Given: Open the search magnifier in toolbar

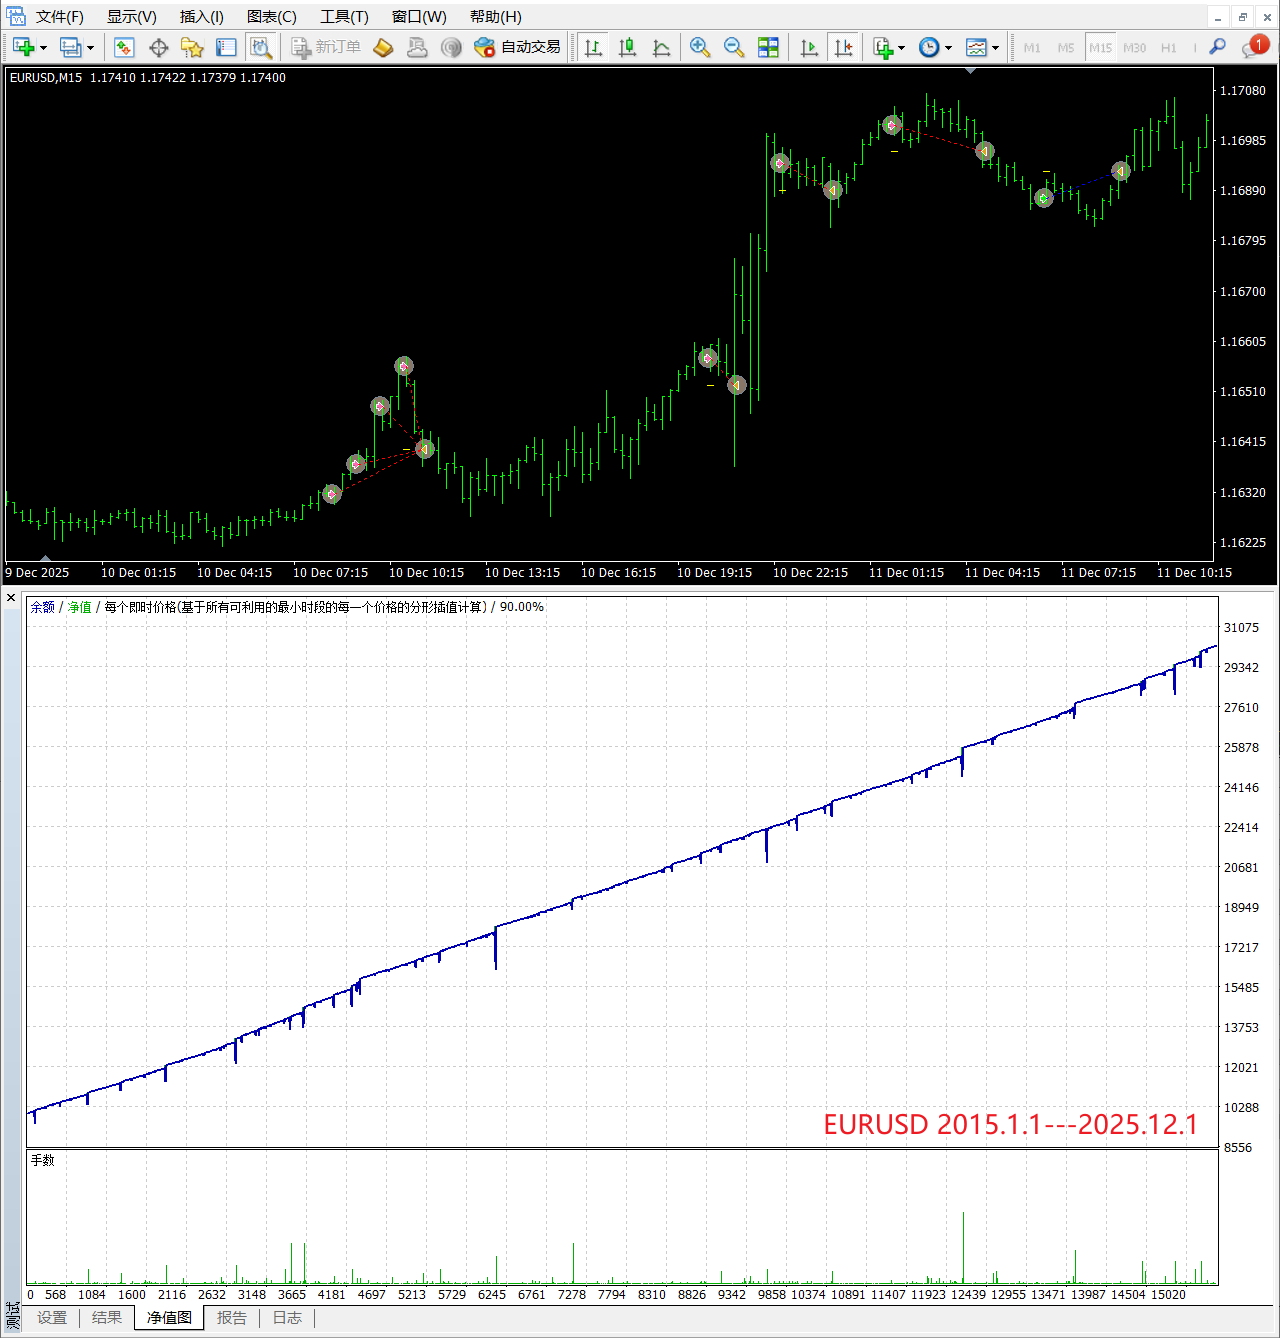Looking at the screenshot, I should point(1217,47).
